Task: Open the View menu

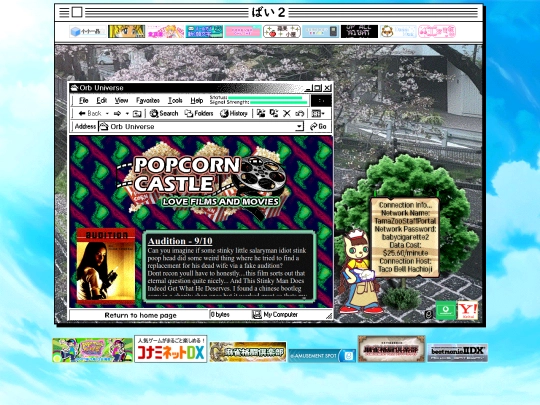Action: (121, 100)
